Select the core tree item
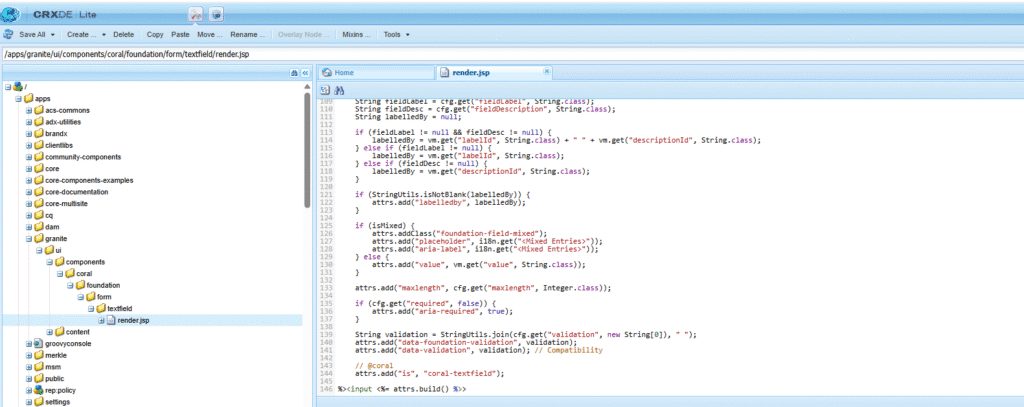The image size is (1024, 407). pyautogui.click(x=52, y=169)
